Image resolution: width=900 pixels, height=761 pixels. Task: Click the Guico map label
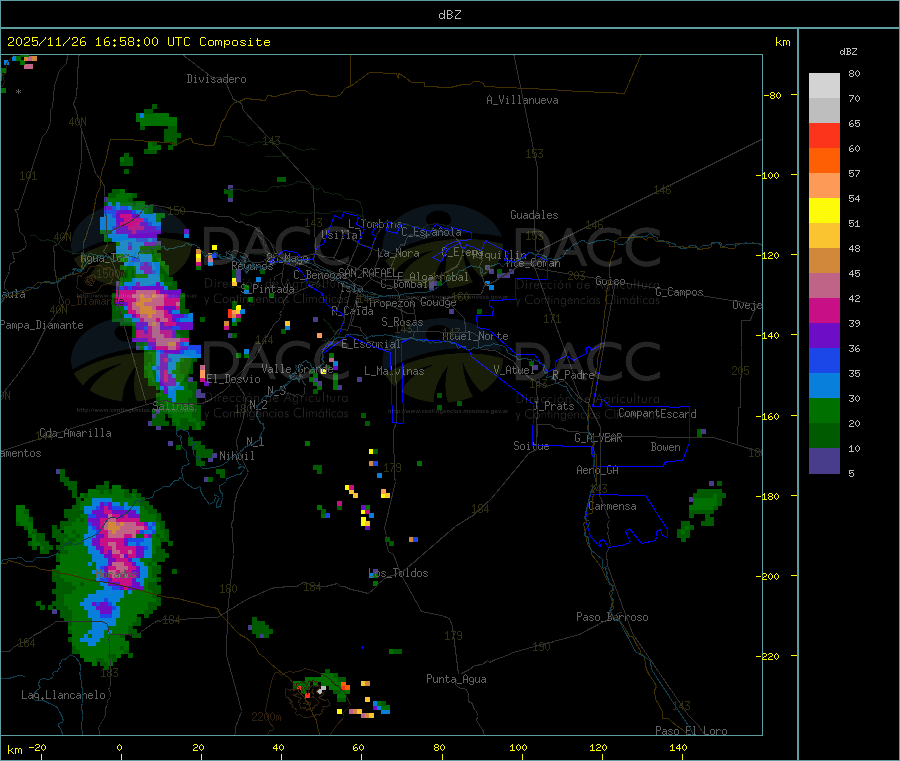(610, 281)
